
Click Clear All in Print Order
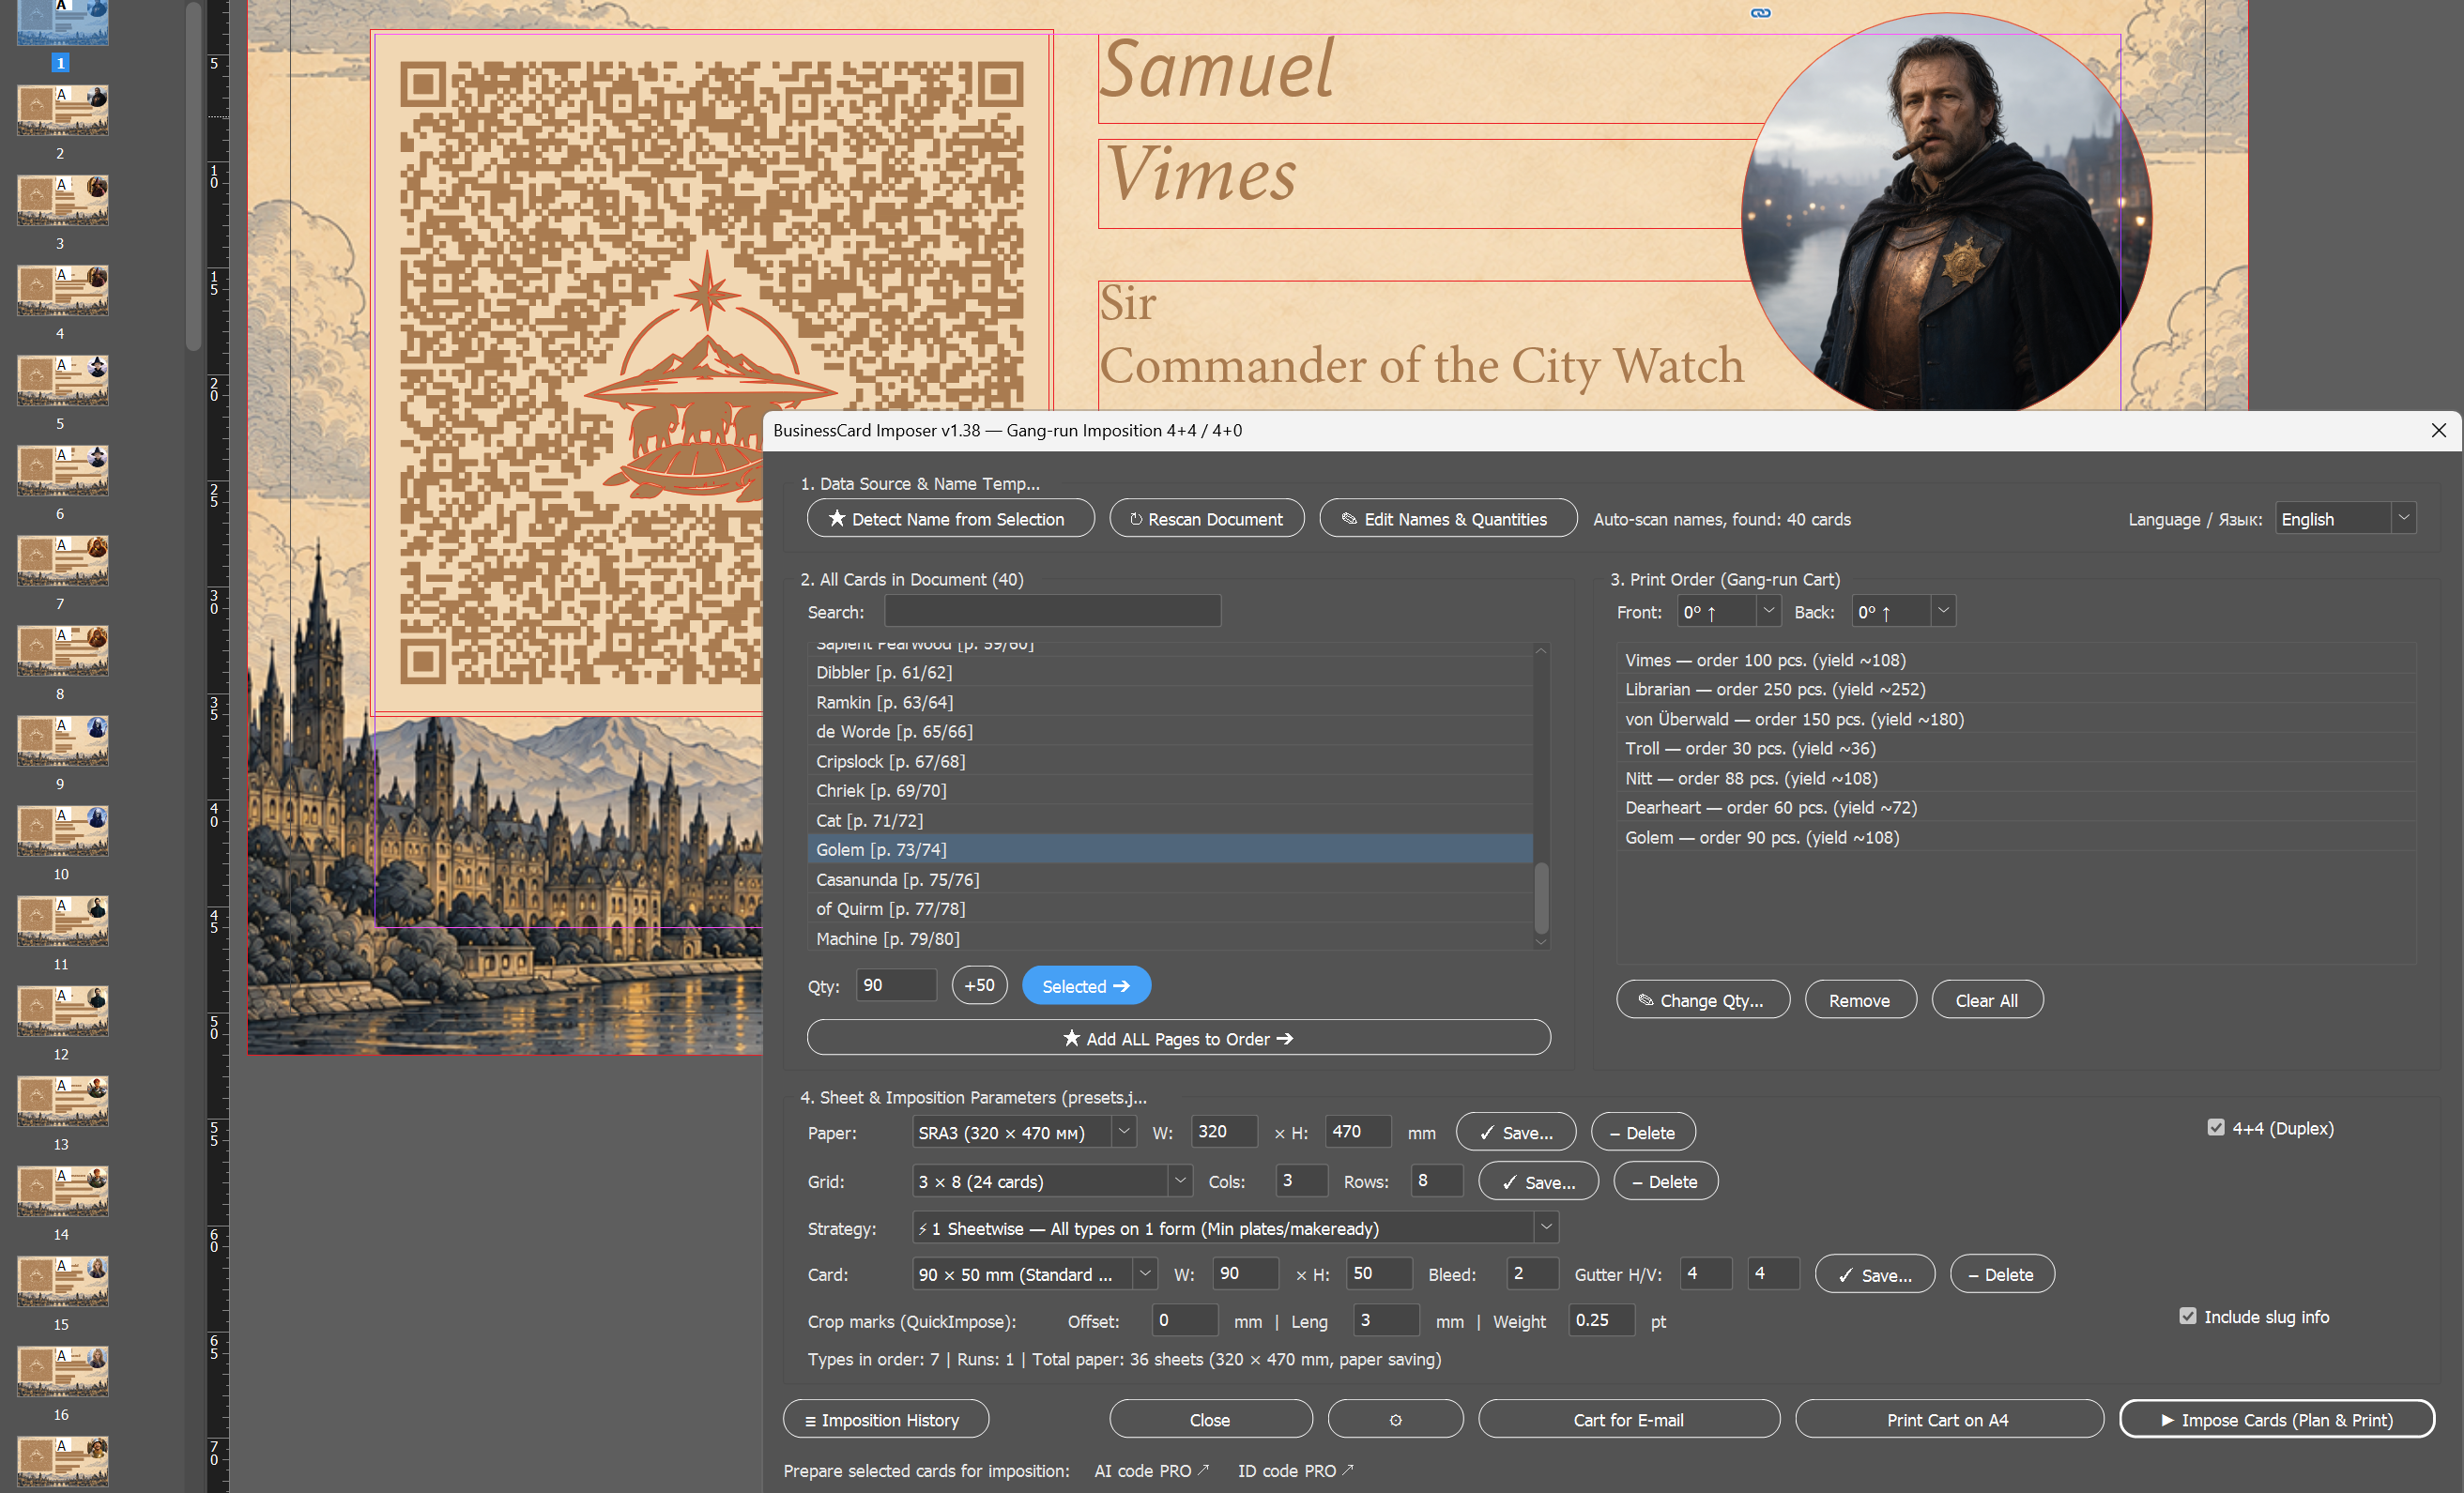[x=1986, y=1000]
